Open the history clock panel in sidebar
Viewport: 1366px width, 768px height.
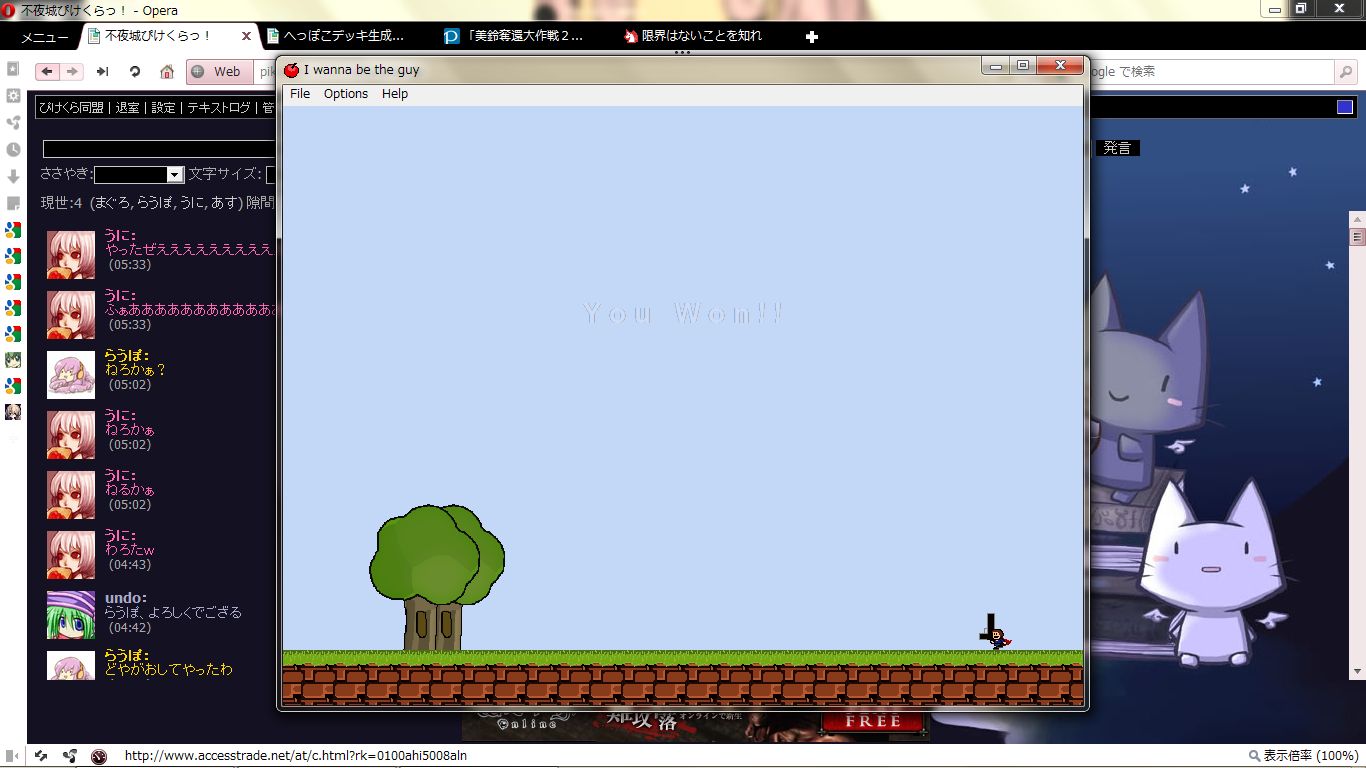click(x=13, y=150)
